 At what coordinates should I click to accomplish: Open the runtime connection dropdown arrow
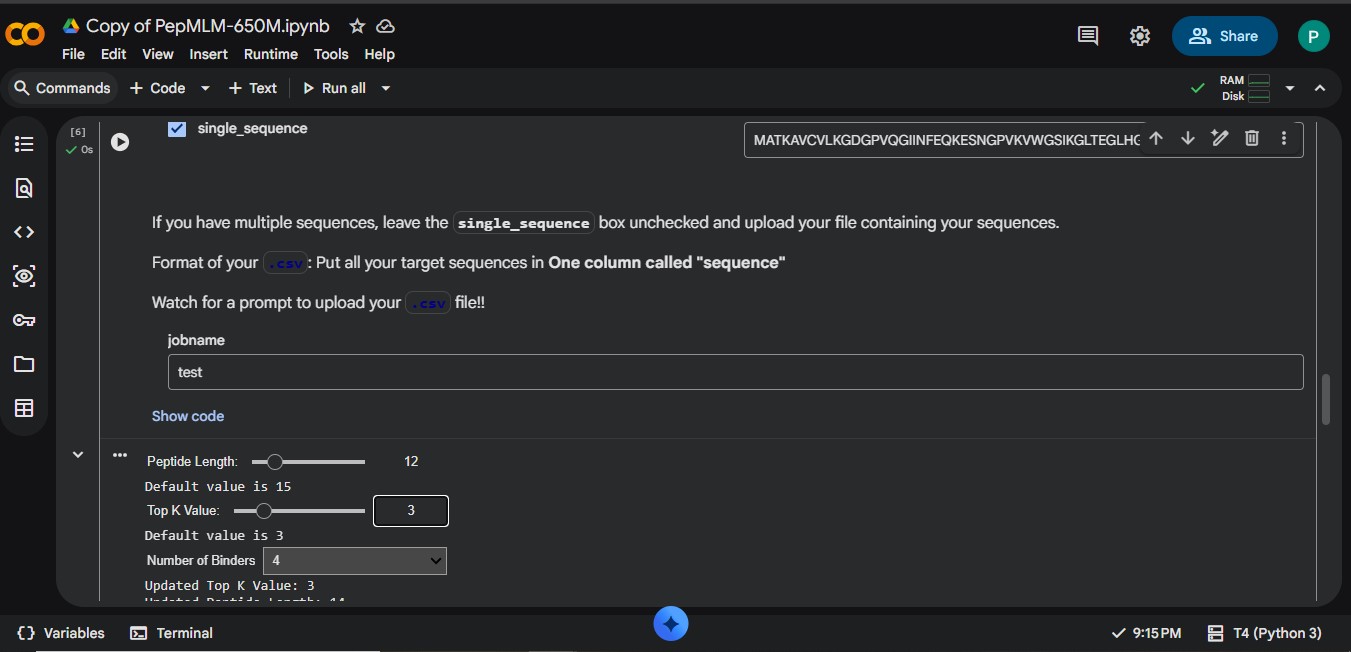pyautogui.click(x=1290, y=88)
